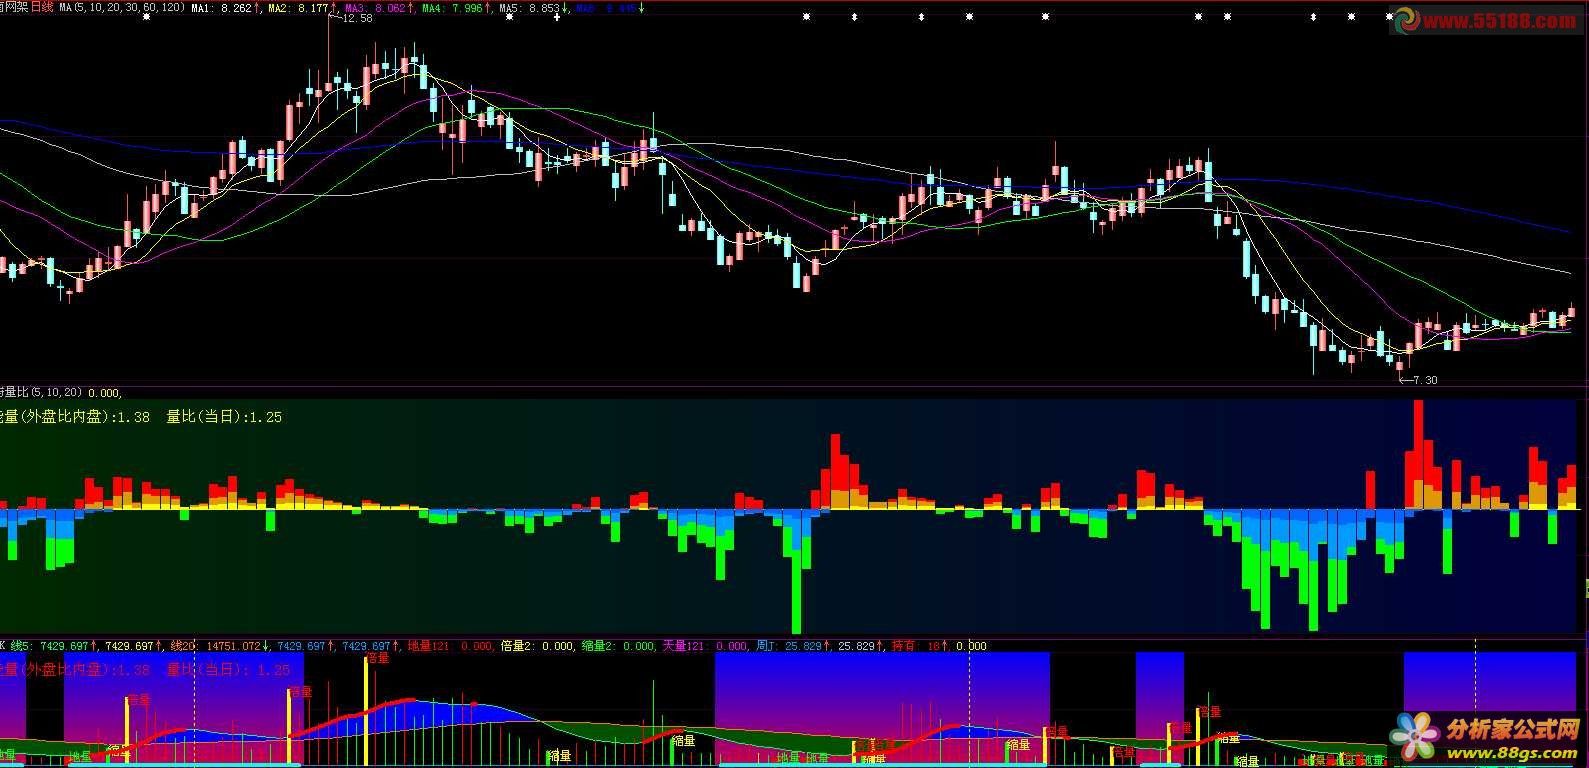Click the yellow 量比(当日):1.25 label
Image resolution: width=1589 pixels, height=768 pixels.
tap(224, 417)
